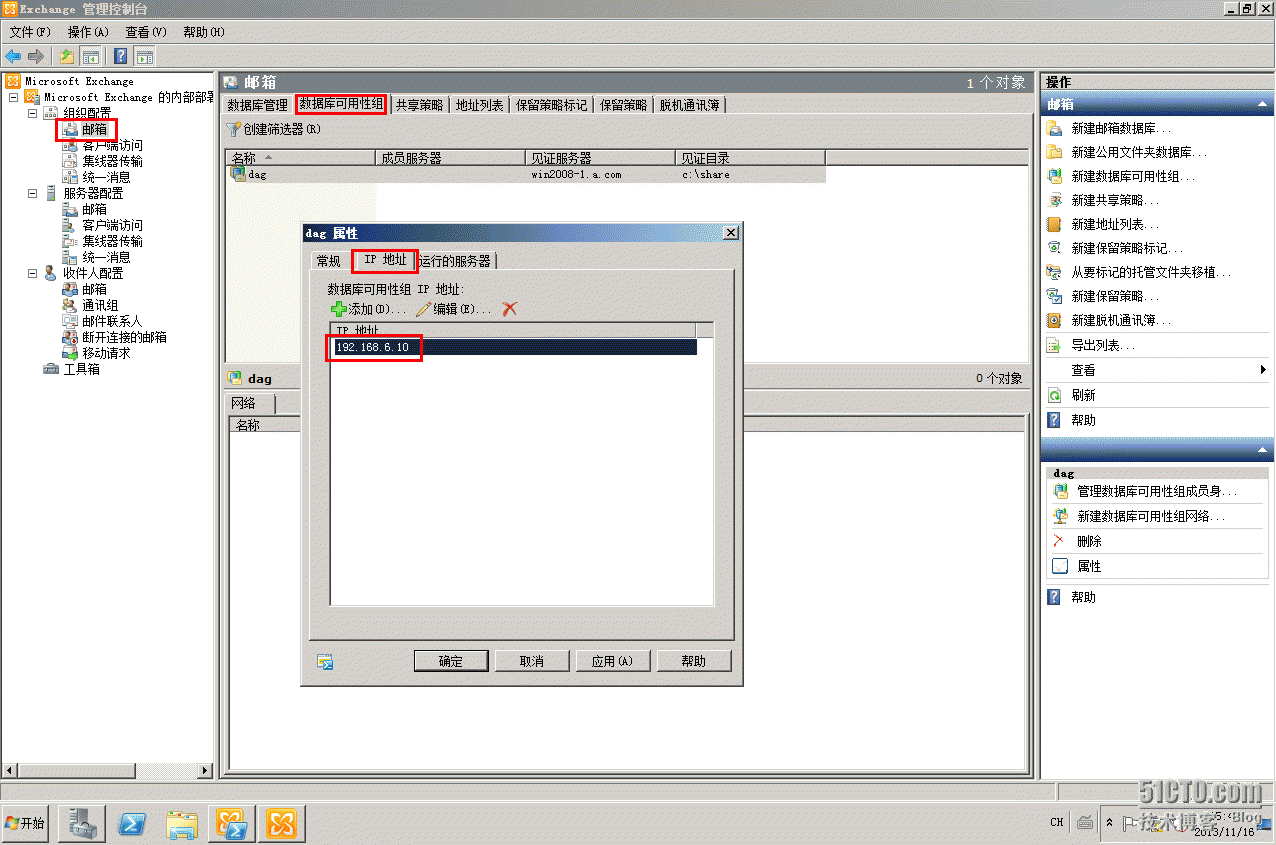Screen dimensions: 1276x845
Task: Click 新建数据库可用性组 action
Action: coord(1133,176)
